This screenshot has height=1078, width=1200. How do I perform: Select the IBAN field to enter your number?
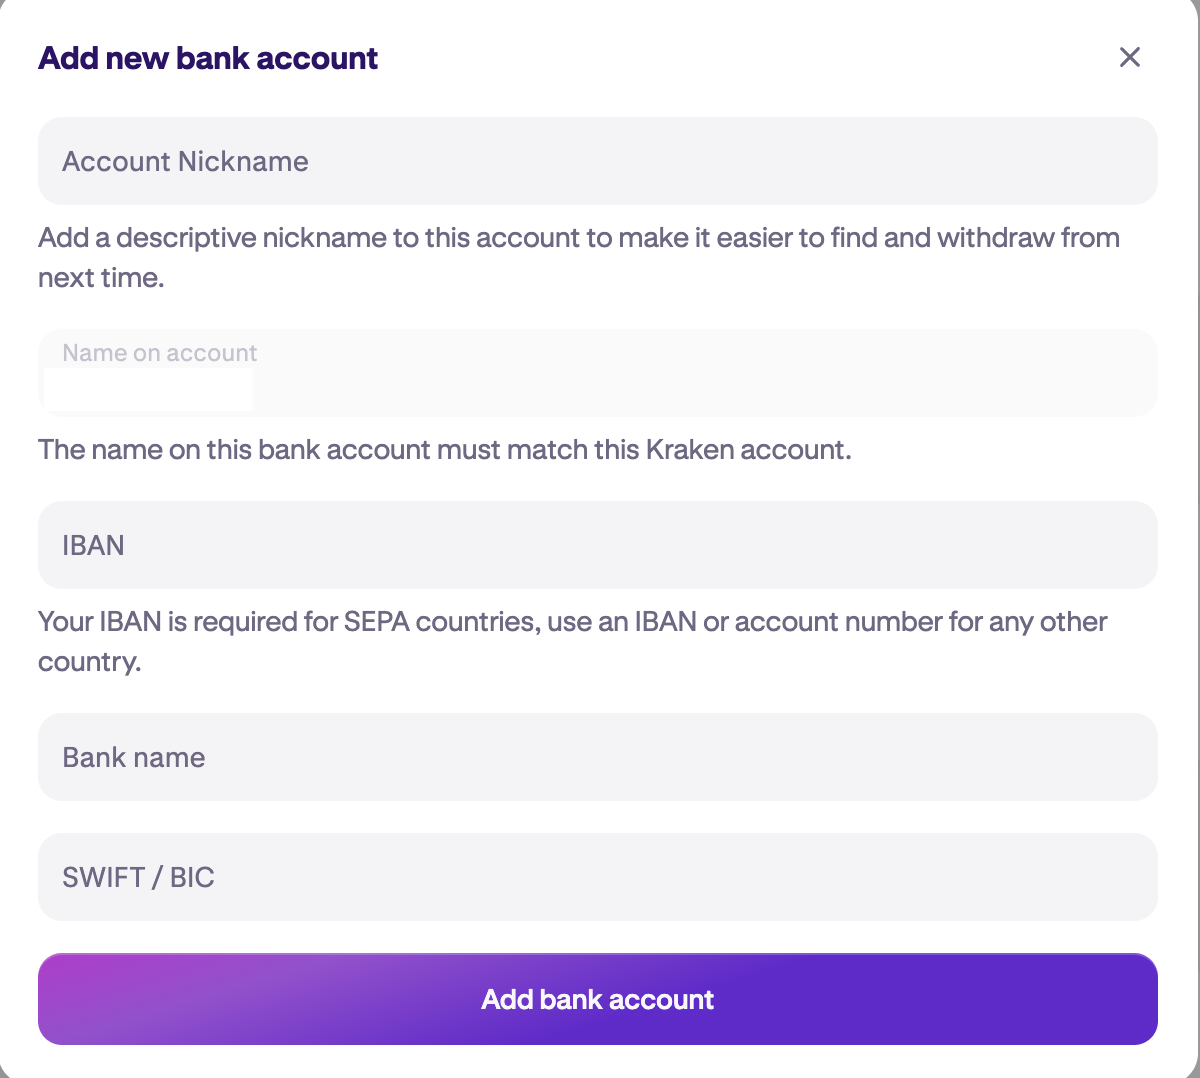pyautogui.click(x=598, y=545)
